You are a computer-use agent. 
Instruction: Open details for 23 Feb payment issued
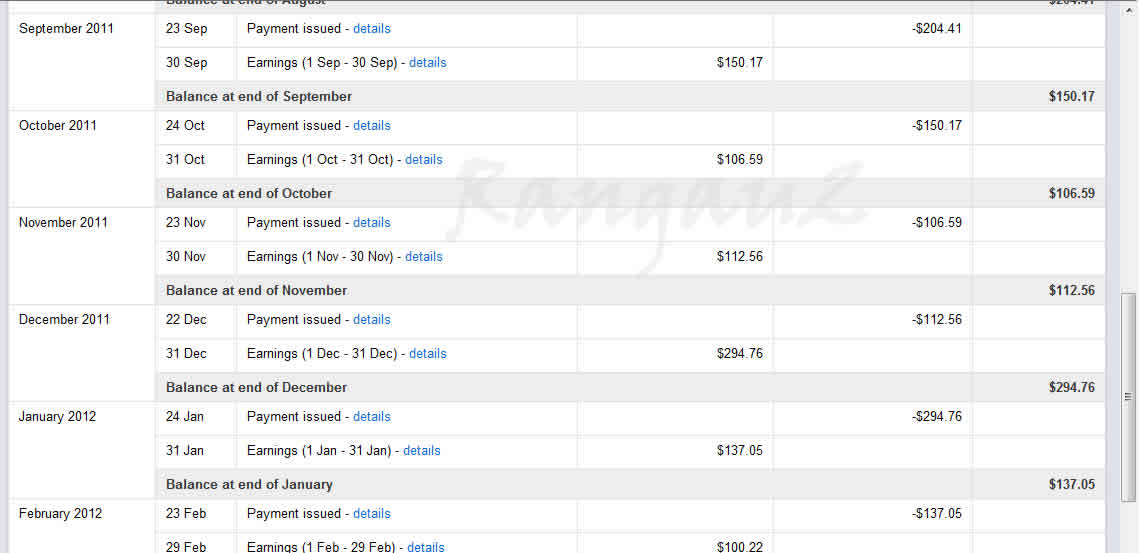[371, 514]
